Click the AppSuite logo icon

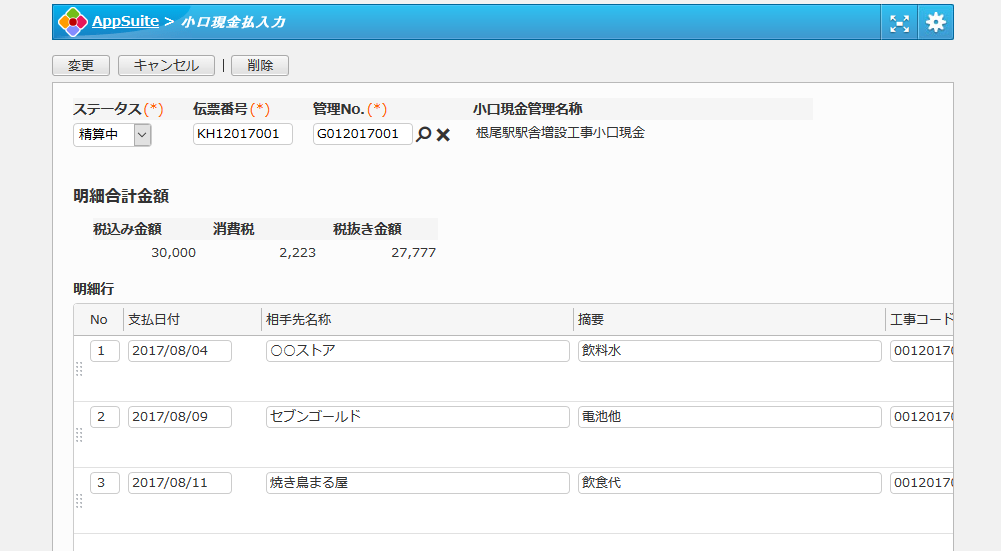point(72,22)
